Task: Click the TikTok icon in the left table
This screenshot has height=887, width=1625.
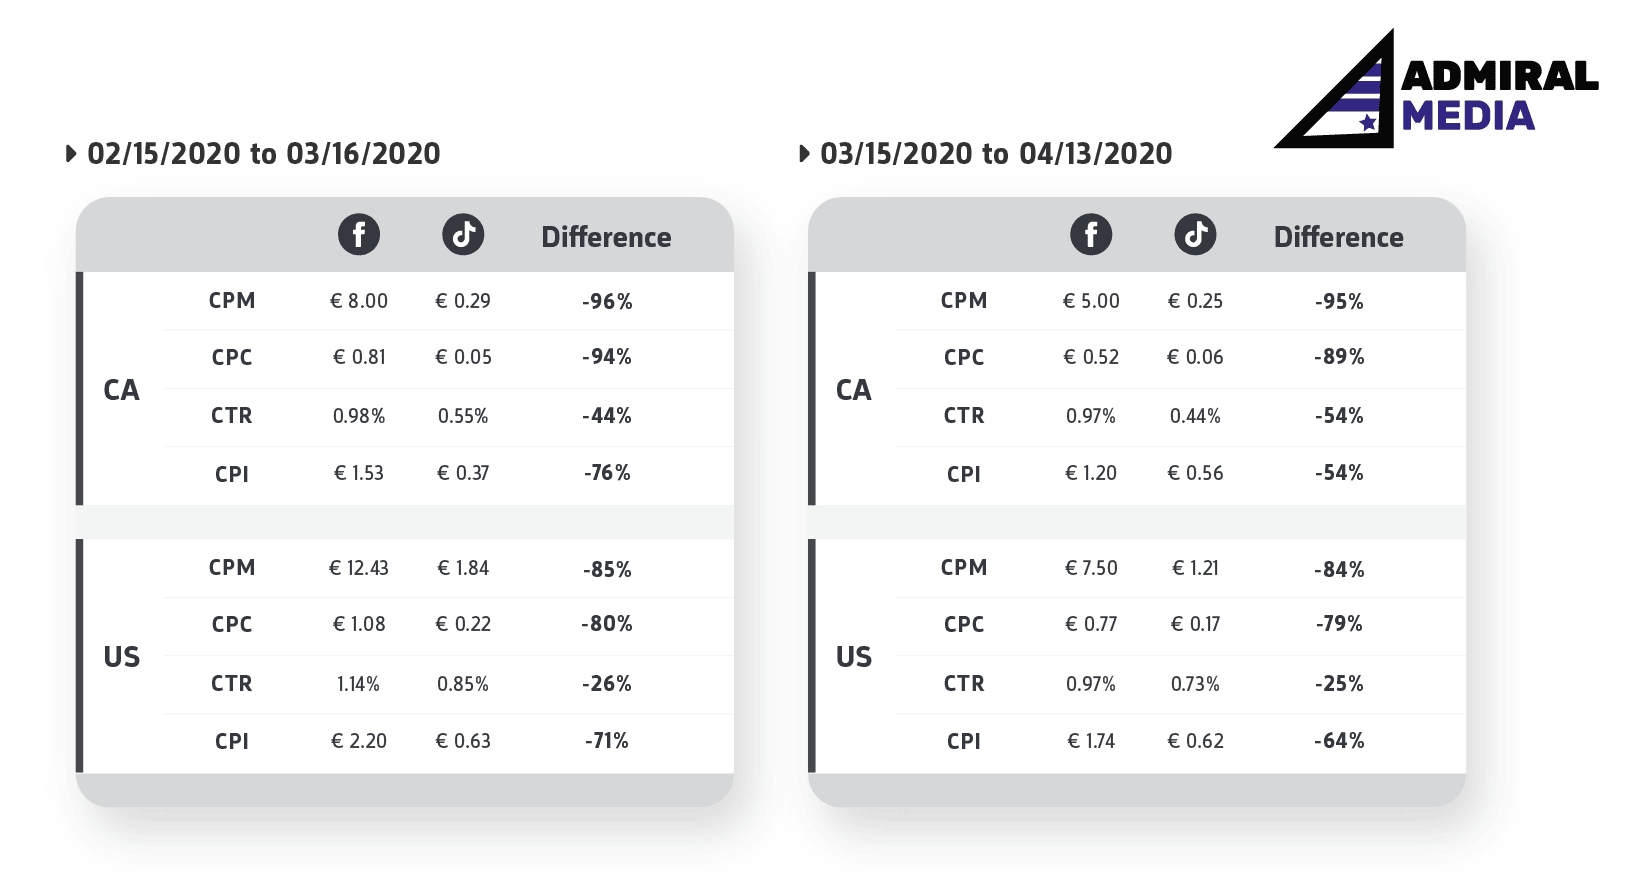Action: point(463,235)
